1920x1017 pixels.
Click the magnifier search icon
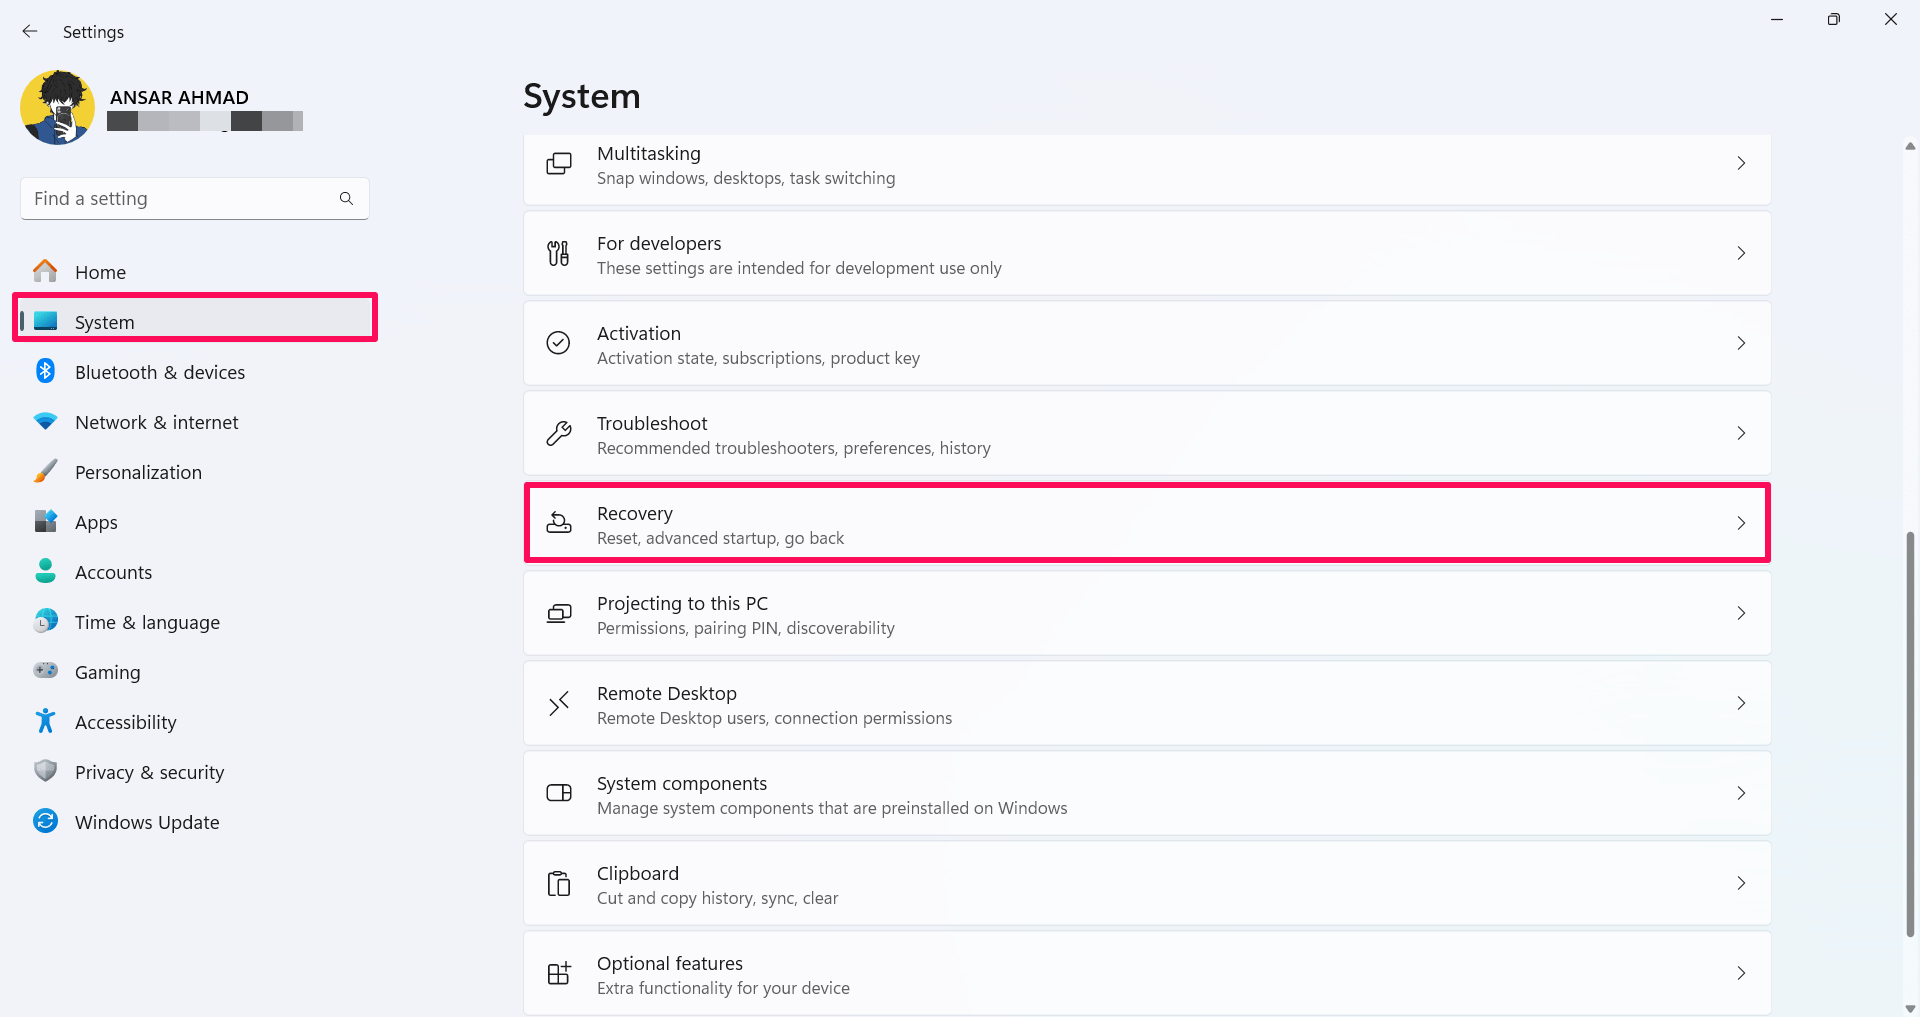(x=346, y=199)
